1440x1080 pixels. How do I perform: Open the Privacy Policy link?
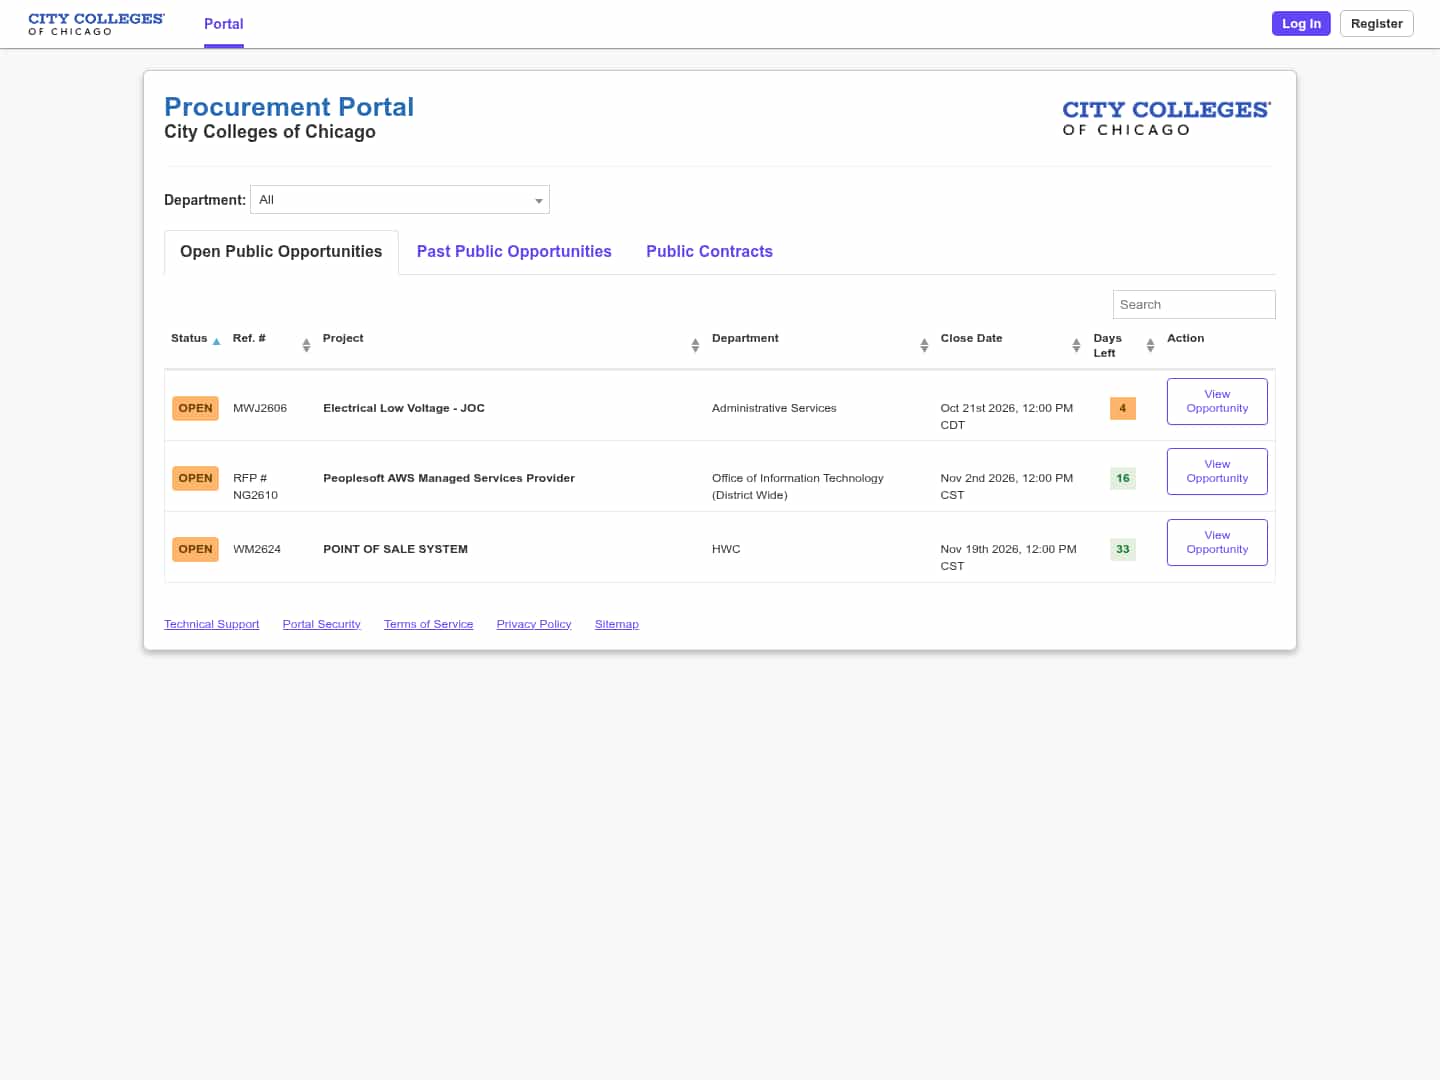pyautogui.click(x=534, y=624)
